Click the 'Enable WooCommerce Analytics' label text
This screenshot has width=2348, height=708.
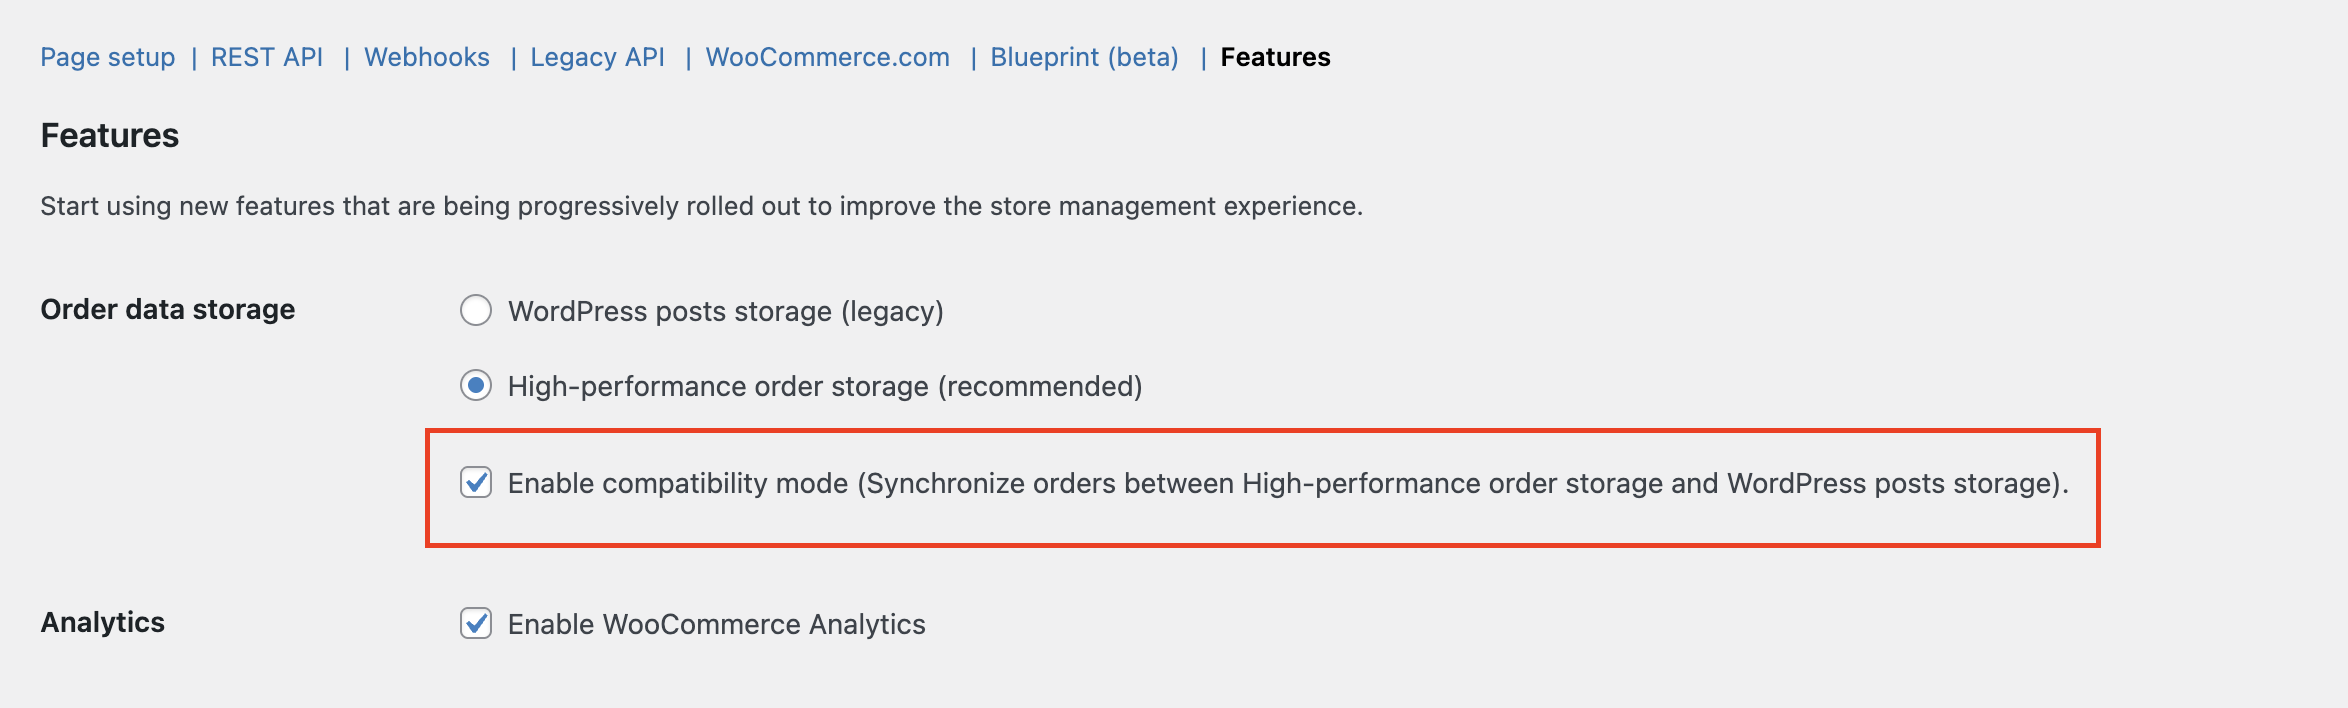tap(716, 624)
